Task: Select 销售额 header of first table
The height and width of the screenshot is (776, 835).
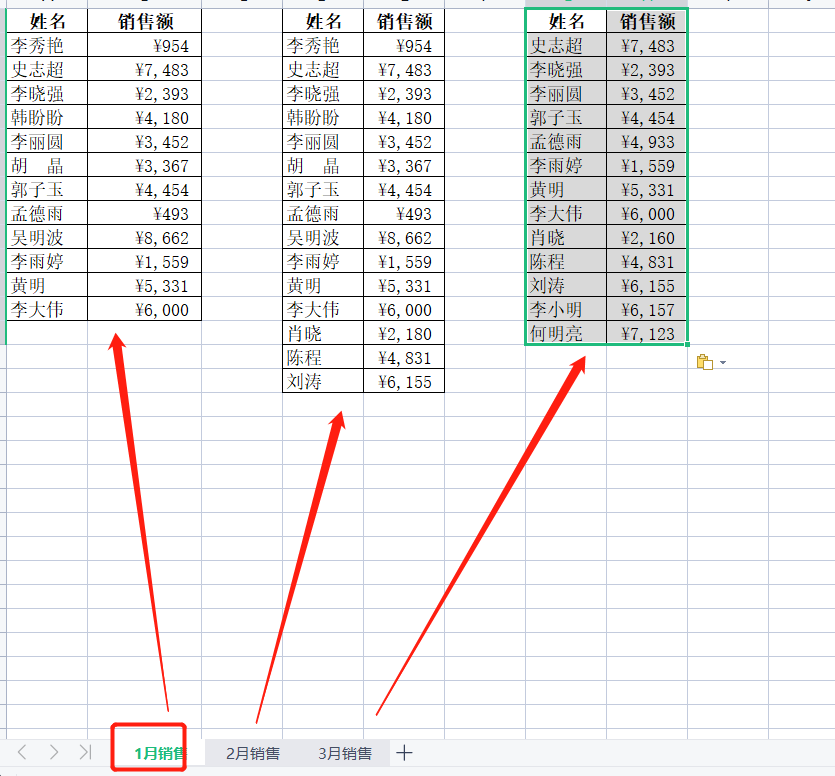Action: (x=144, y=21)
